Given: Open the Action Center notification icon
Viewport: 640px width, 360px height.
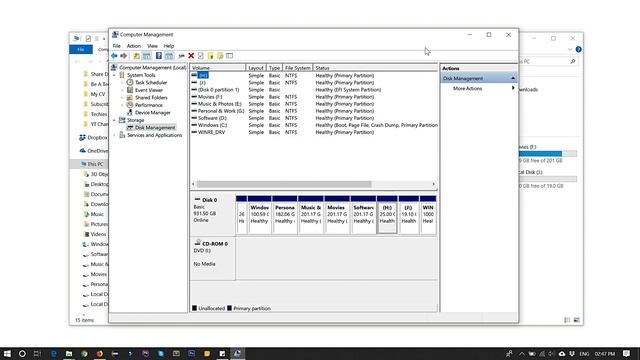Looking at the screenshot, I should pos(627,353).
